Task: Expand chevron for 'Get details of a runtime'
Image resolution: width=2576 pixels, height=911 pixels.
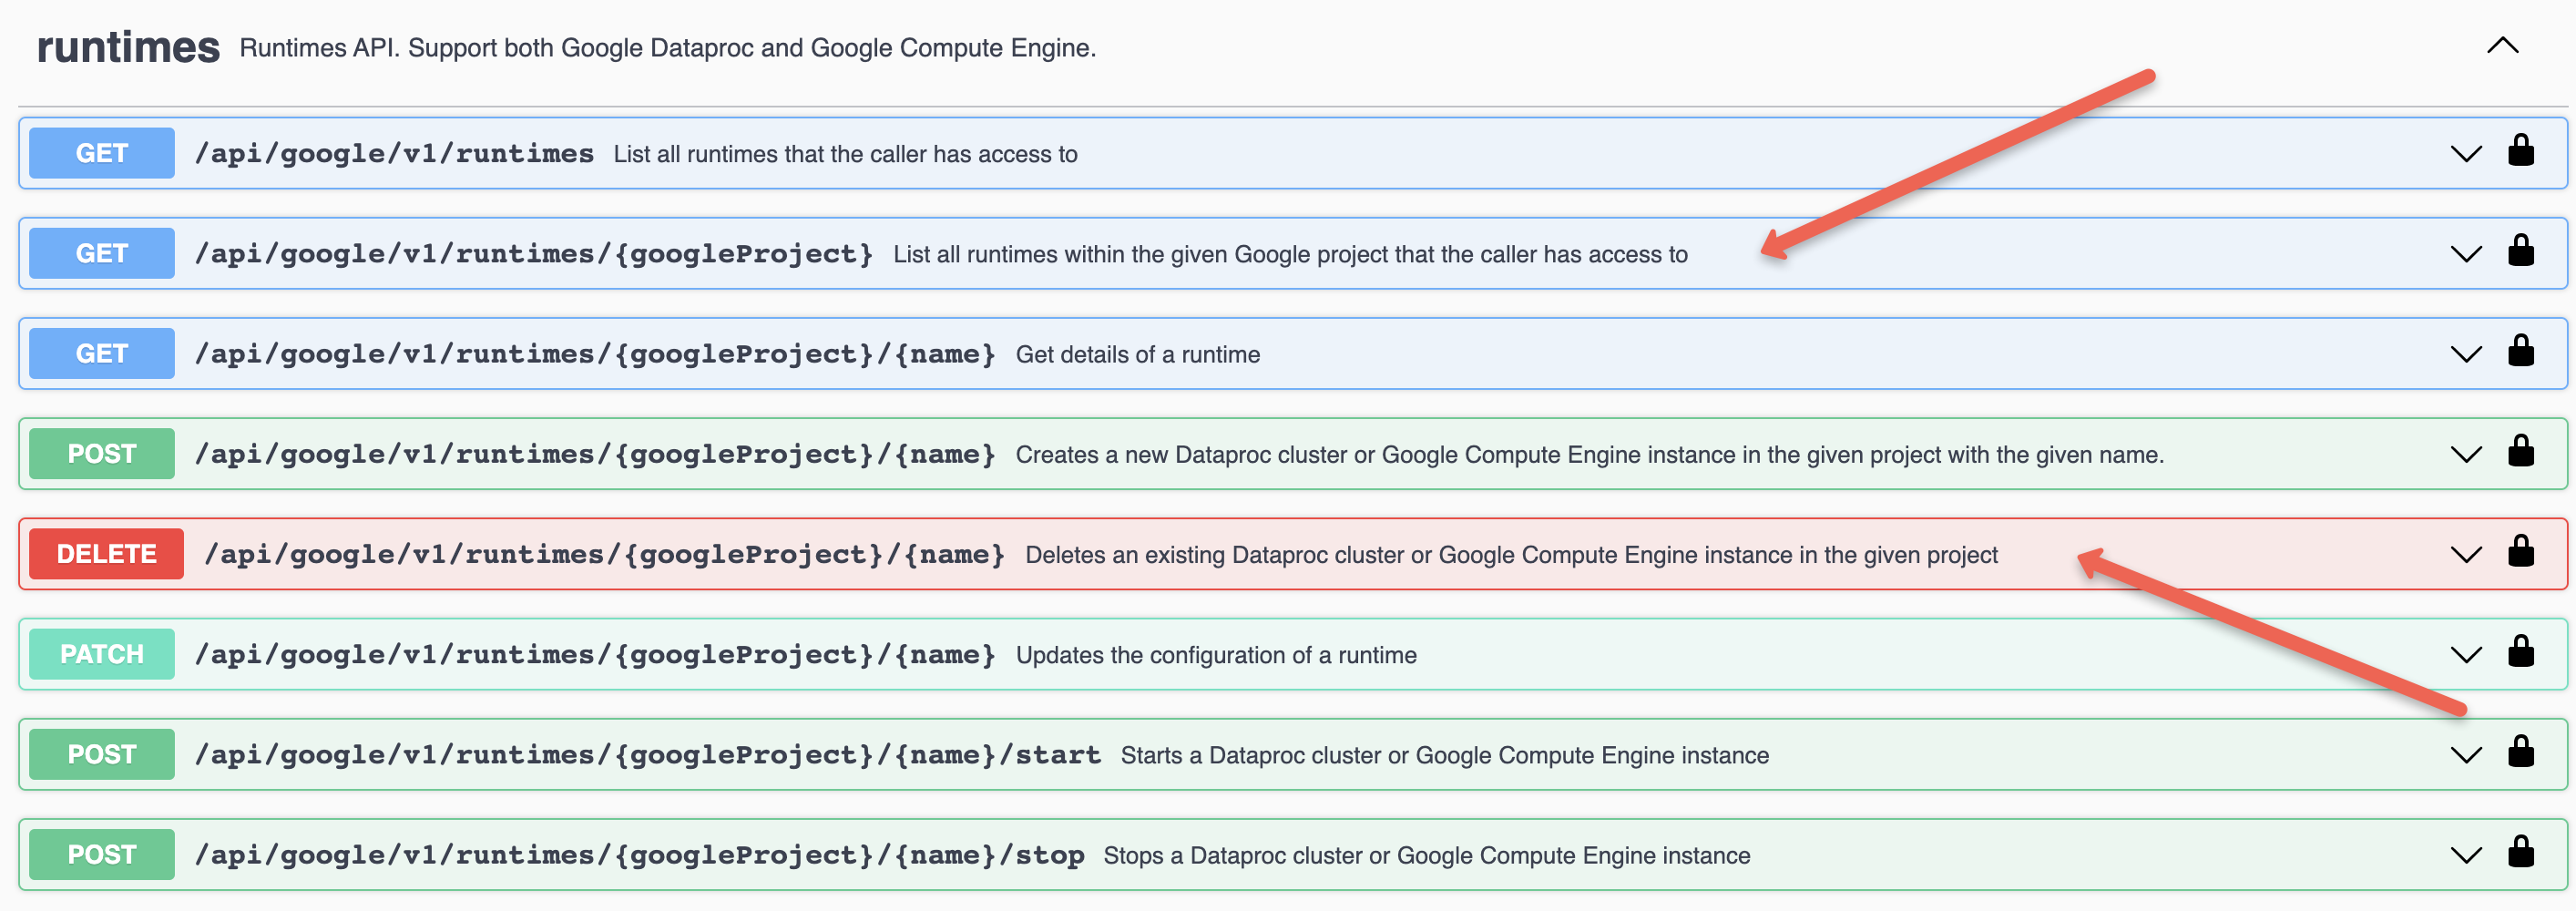Action: click(x=2467, y=354)
